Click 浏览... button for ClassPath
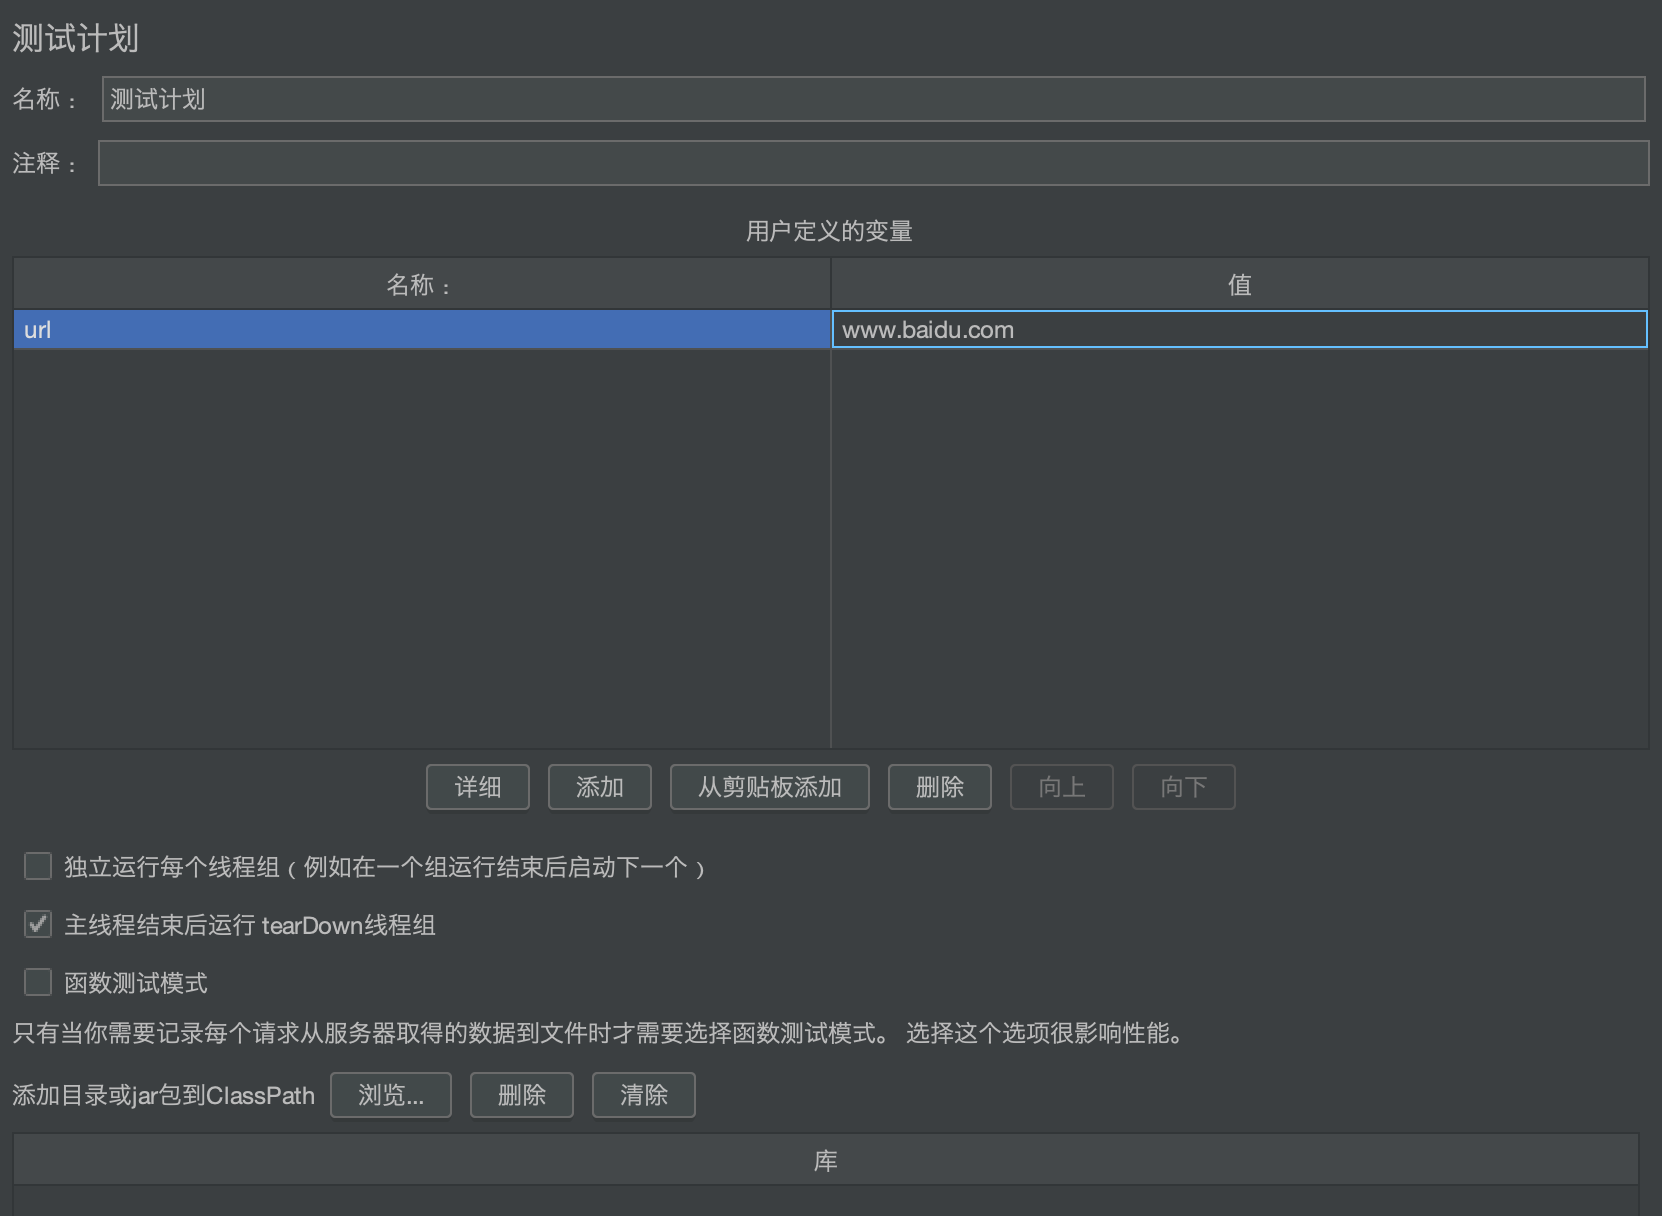 [x=391, y=1095]
